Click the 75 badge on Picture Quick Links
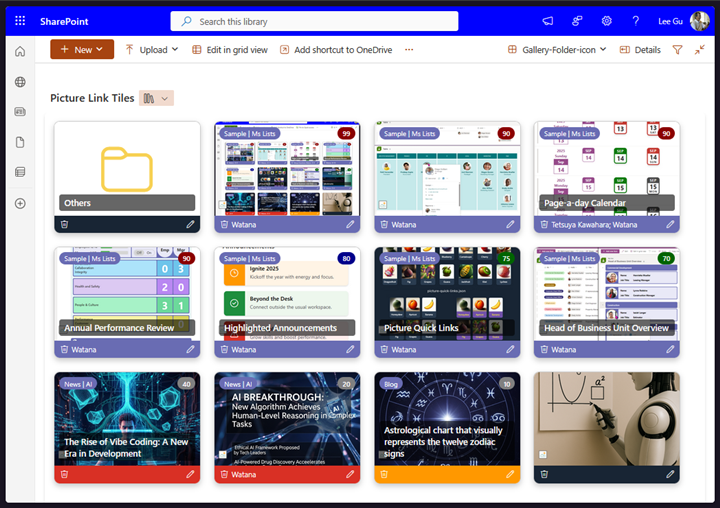This screenshot has width=720, height=508. (506, 259)
